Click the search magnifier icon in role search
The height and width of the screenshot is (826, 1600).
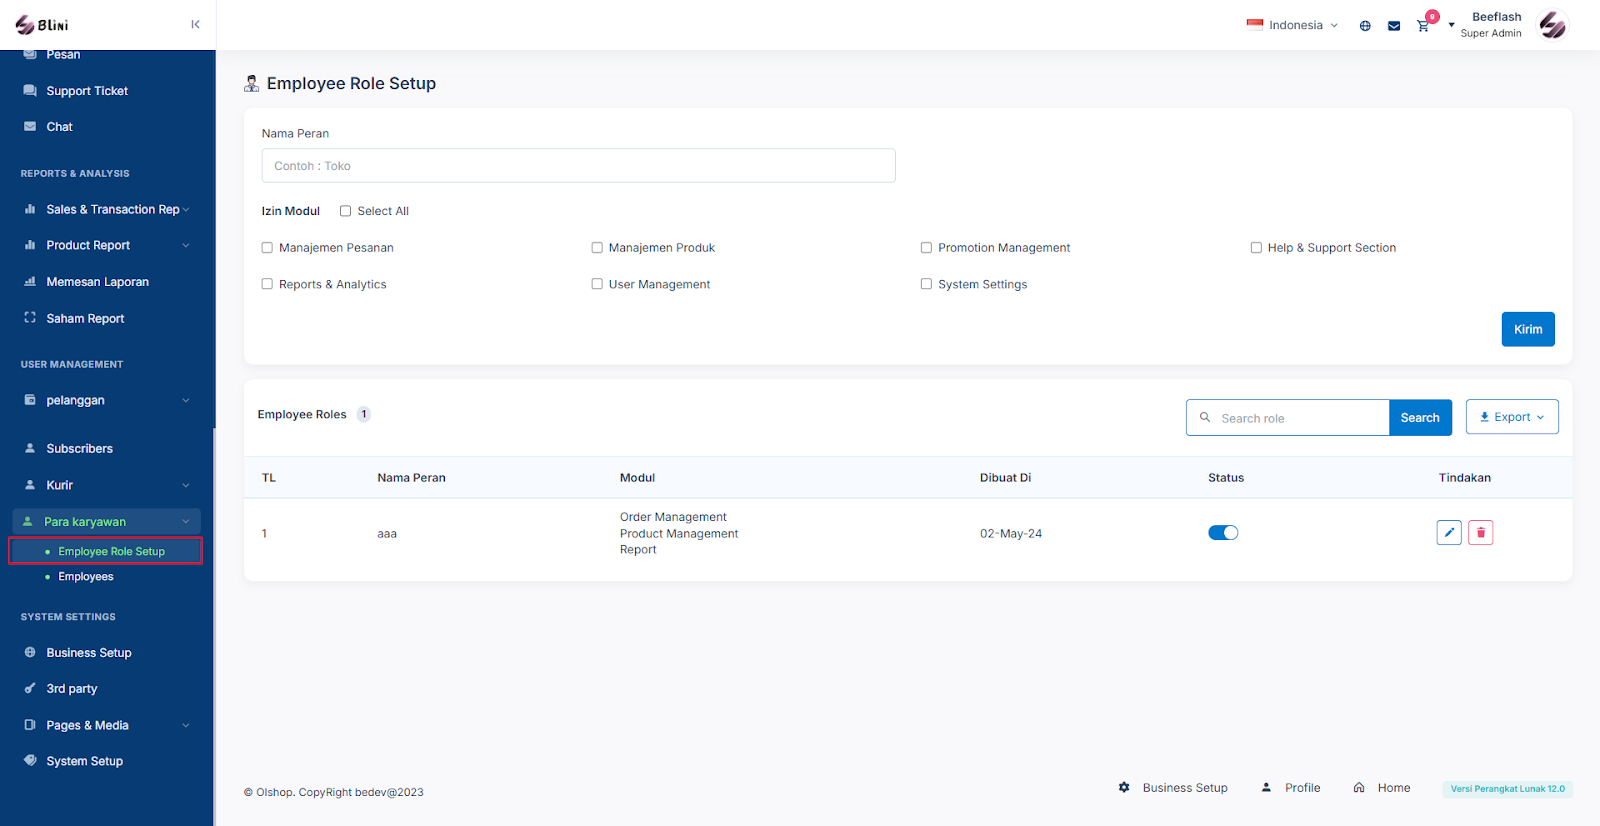click(x=1205, y=418)
